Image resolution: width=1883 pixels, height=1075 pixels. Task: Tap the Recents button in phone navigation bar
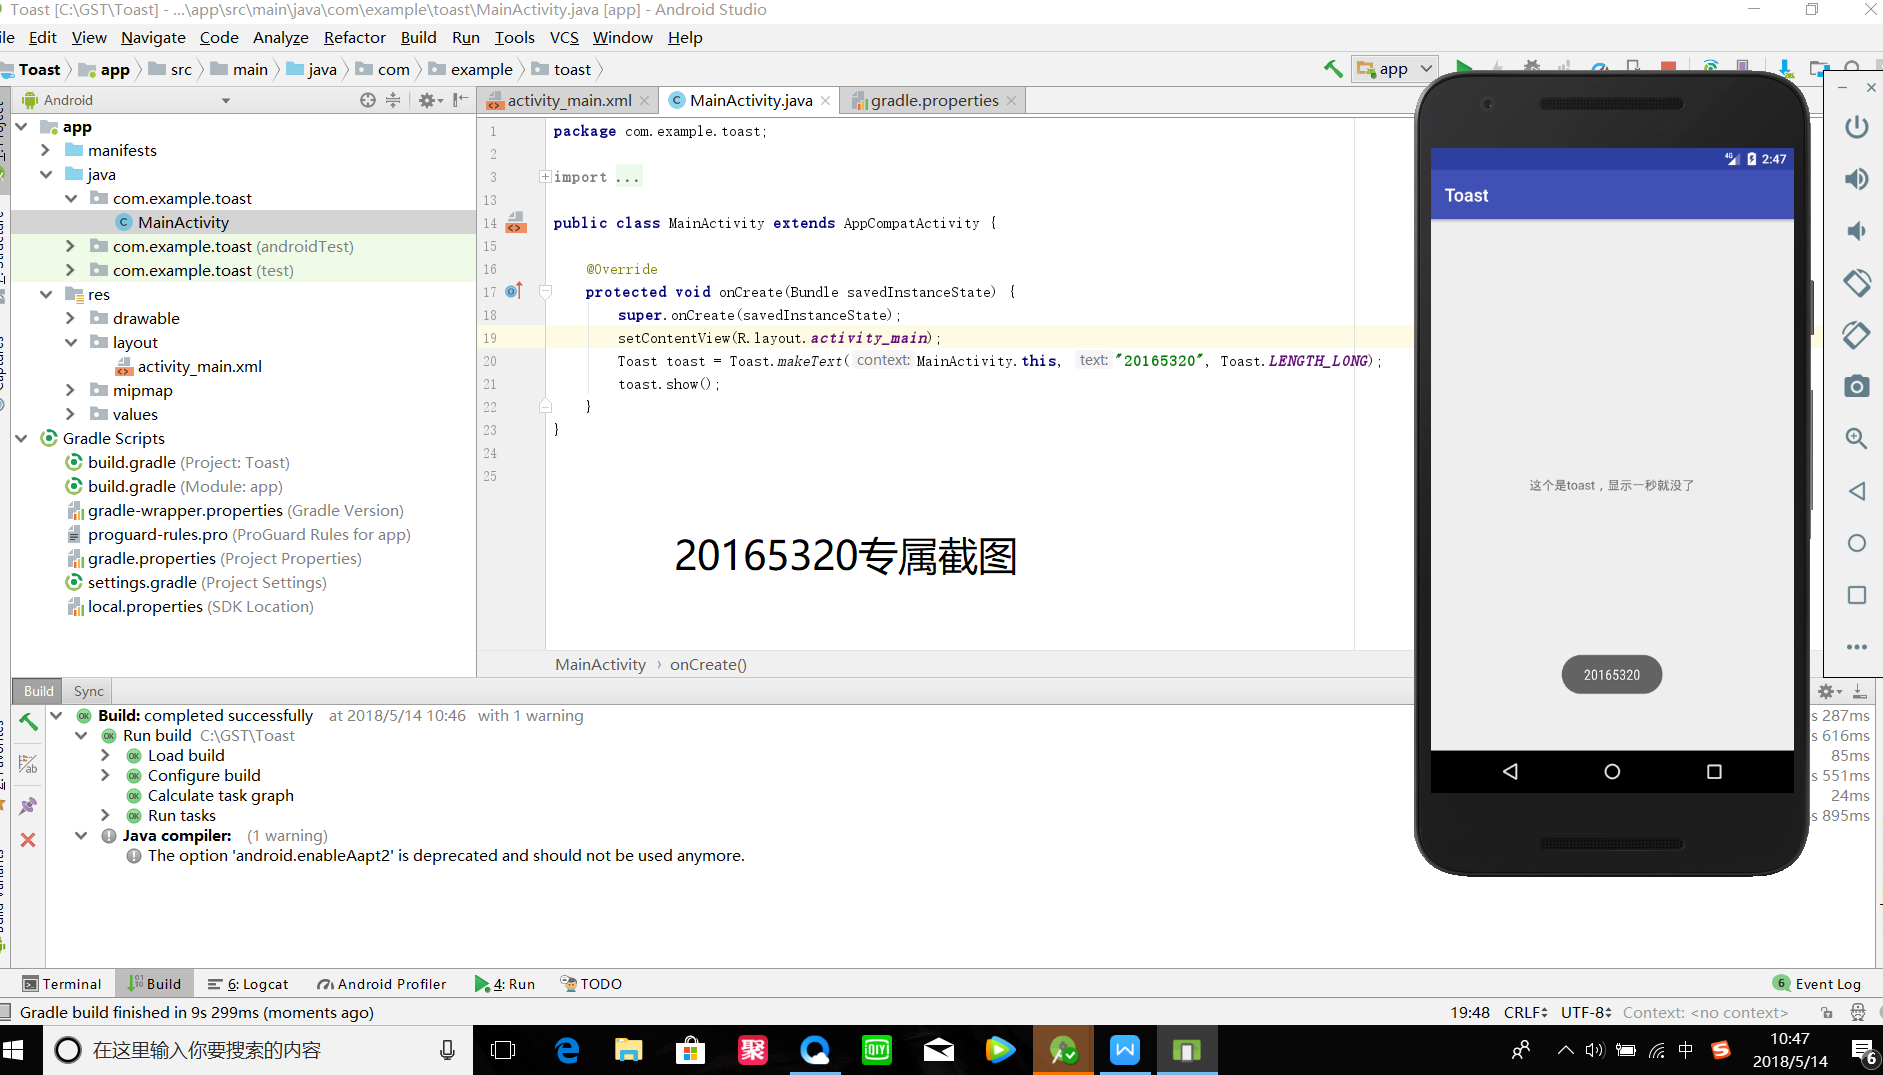click(1714, 771)
